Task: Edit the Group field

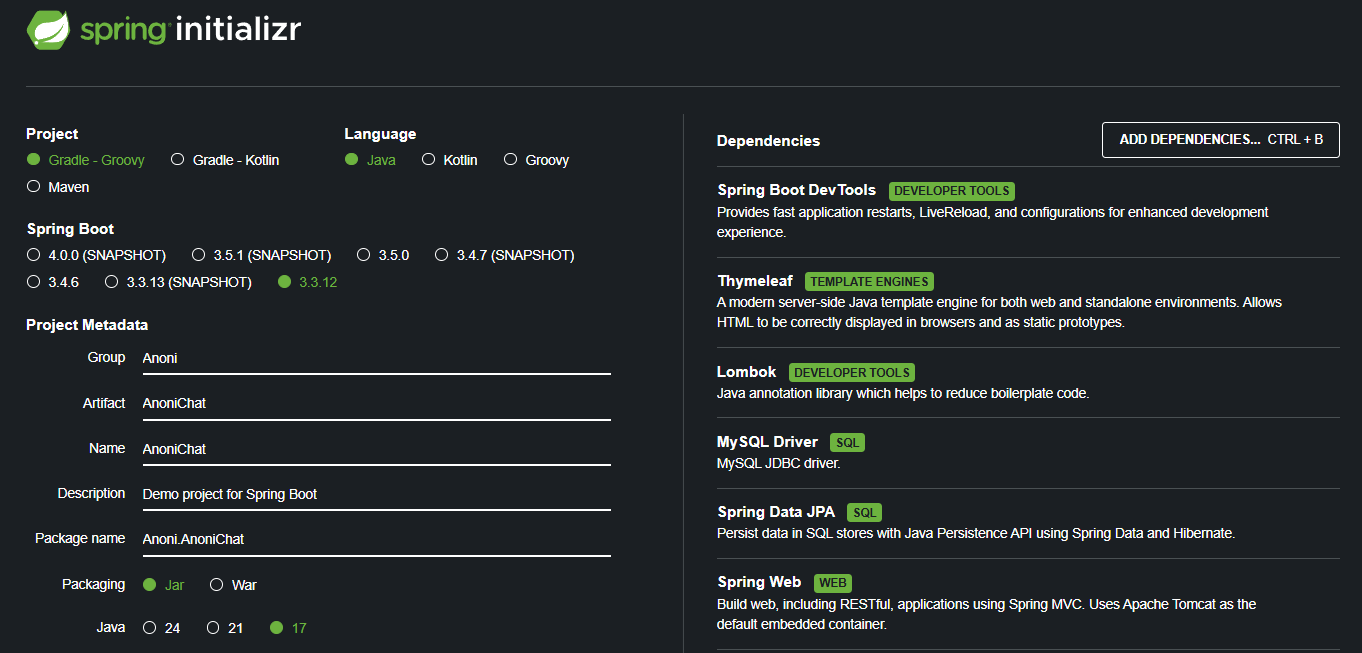Action: pyautogui.click(x=376, y=358)
